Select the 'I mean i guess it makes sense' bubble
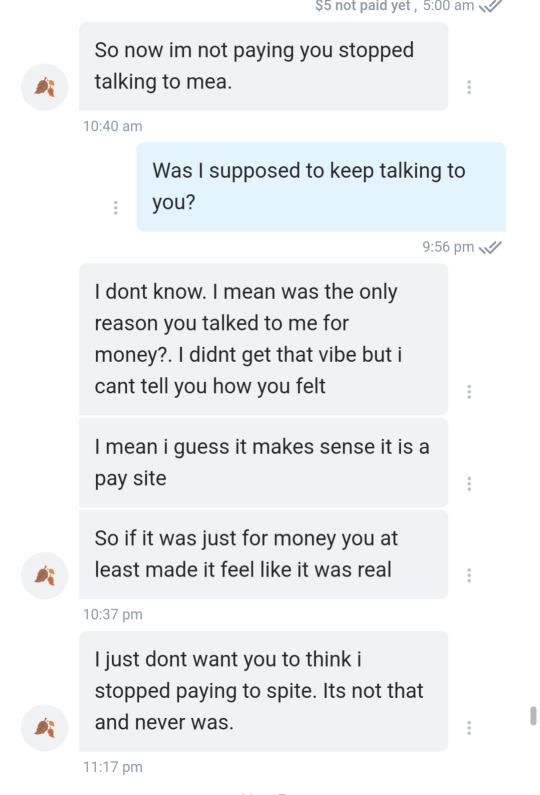Screen dimensions: 540x795 264,462
